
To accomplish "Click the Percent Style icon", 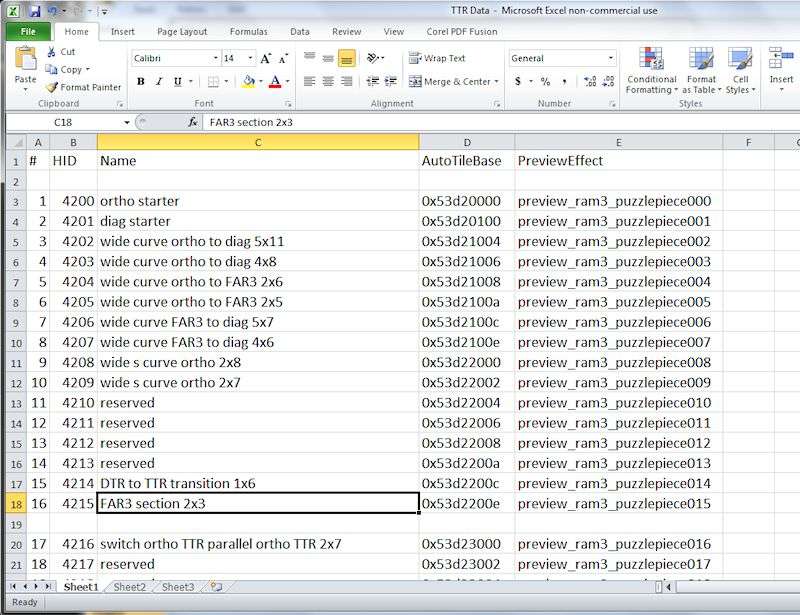I will tap(545, 82).
